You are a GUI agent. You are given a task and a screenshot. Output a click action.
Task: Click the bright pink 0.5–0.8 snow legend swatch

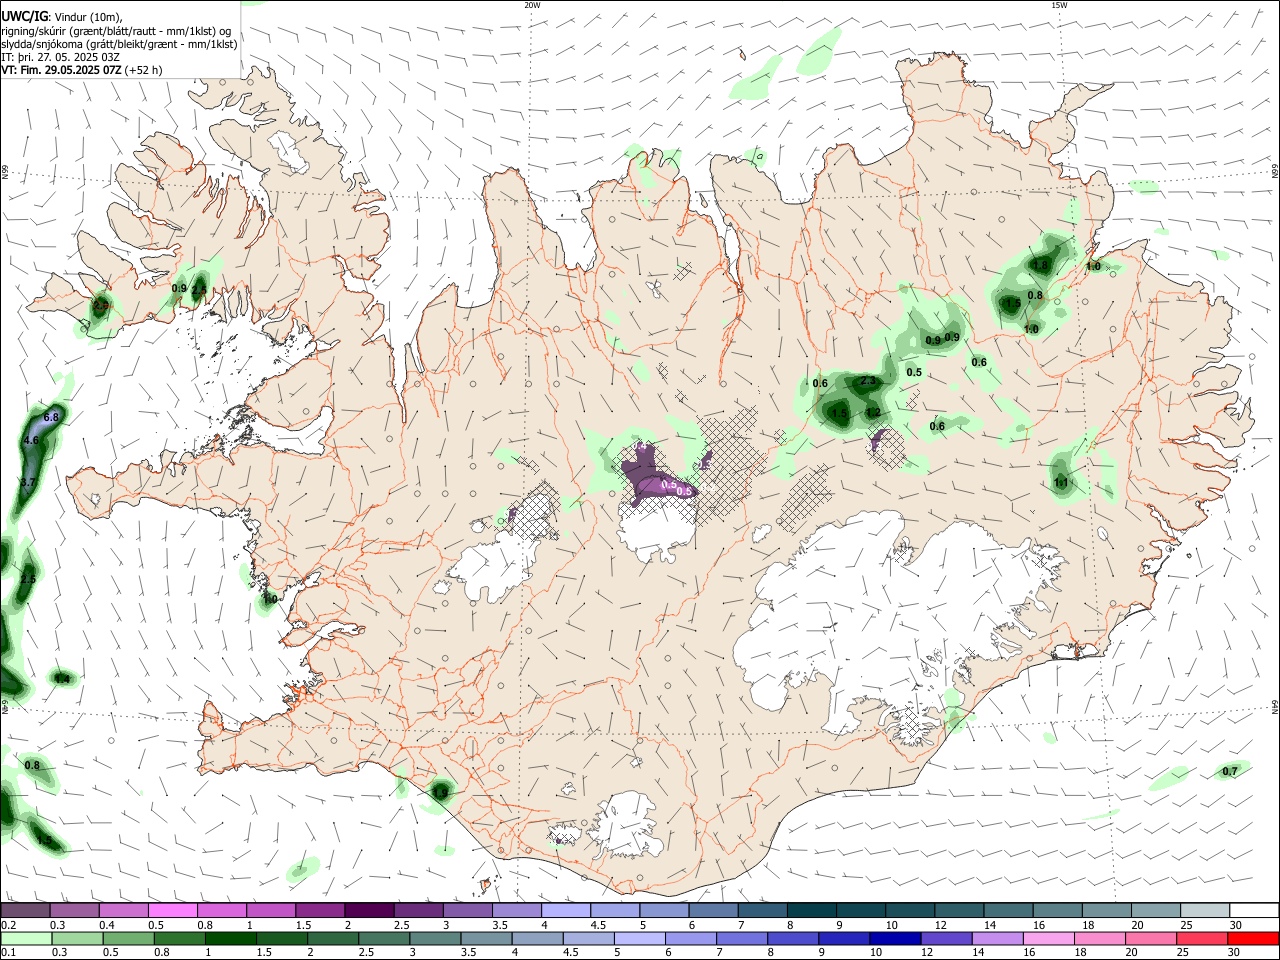172,910
